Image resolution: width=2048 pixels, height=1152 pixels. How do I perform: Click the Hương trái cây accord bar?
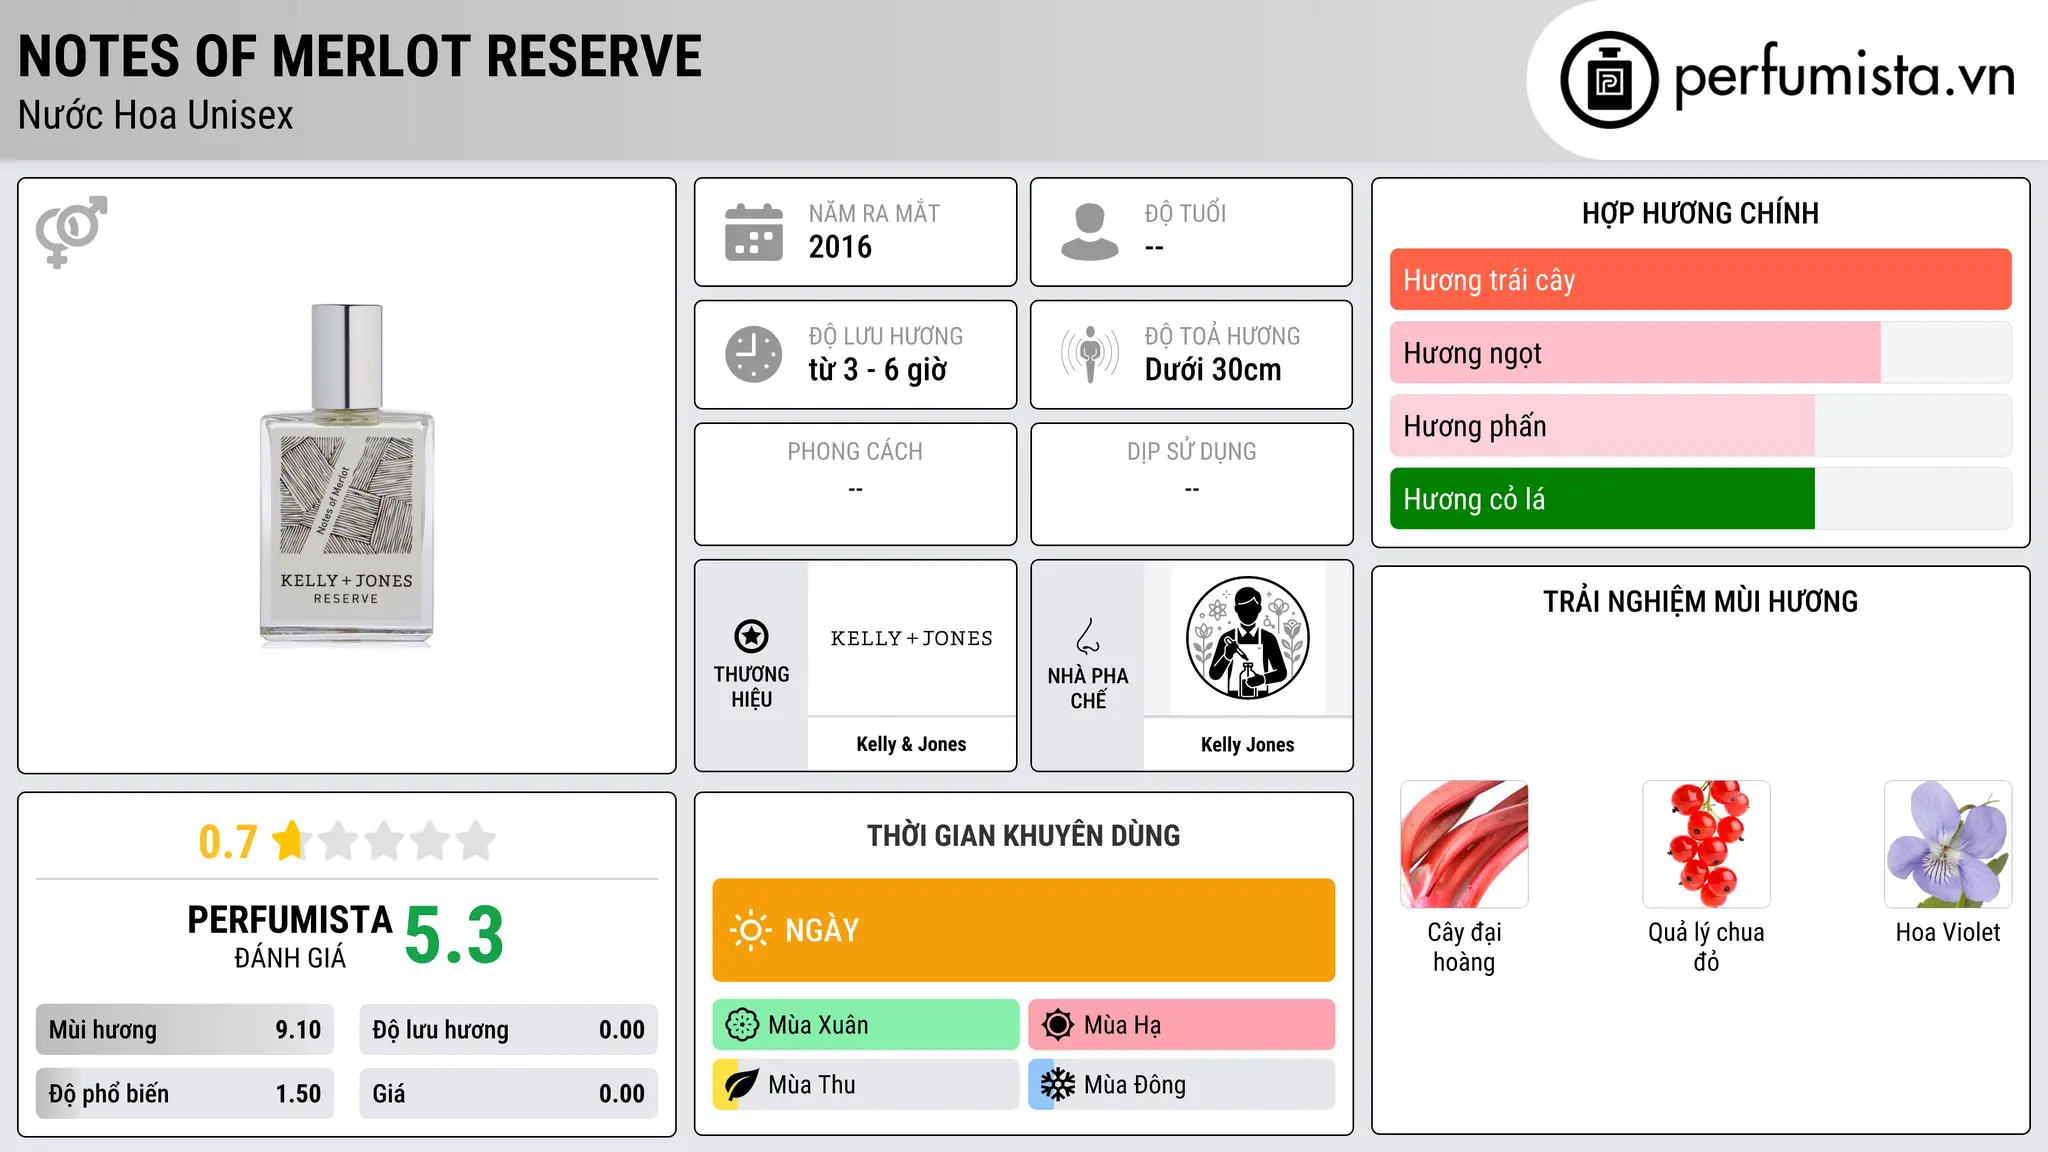pyautogui.click(x=1700, y=280)
